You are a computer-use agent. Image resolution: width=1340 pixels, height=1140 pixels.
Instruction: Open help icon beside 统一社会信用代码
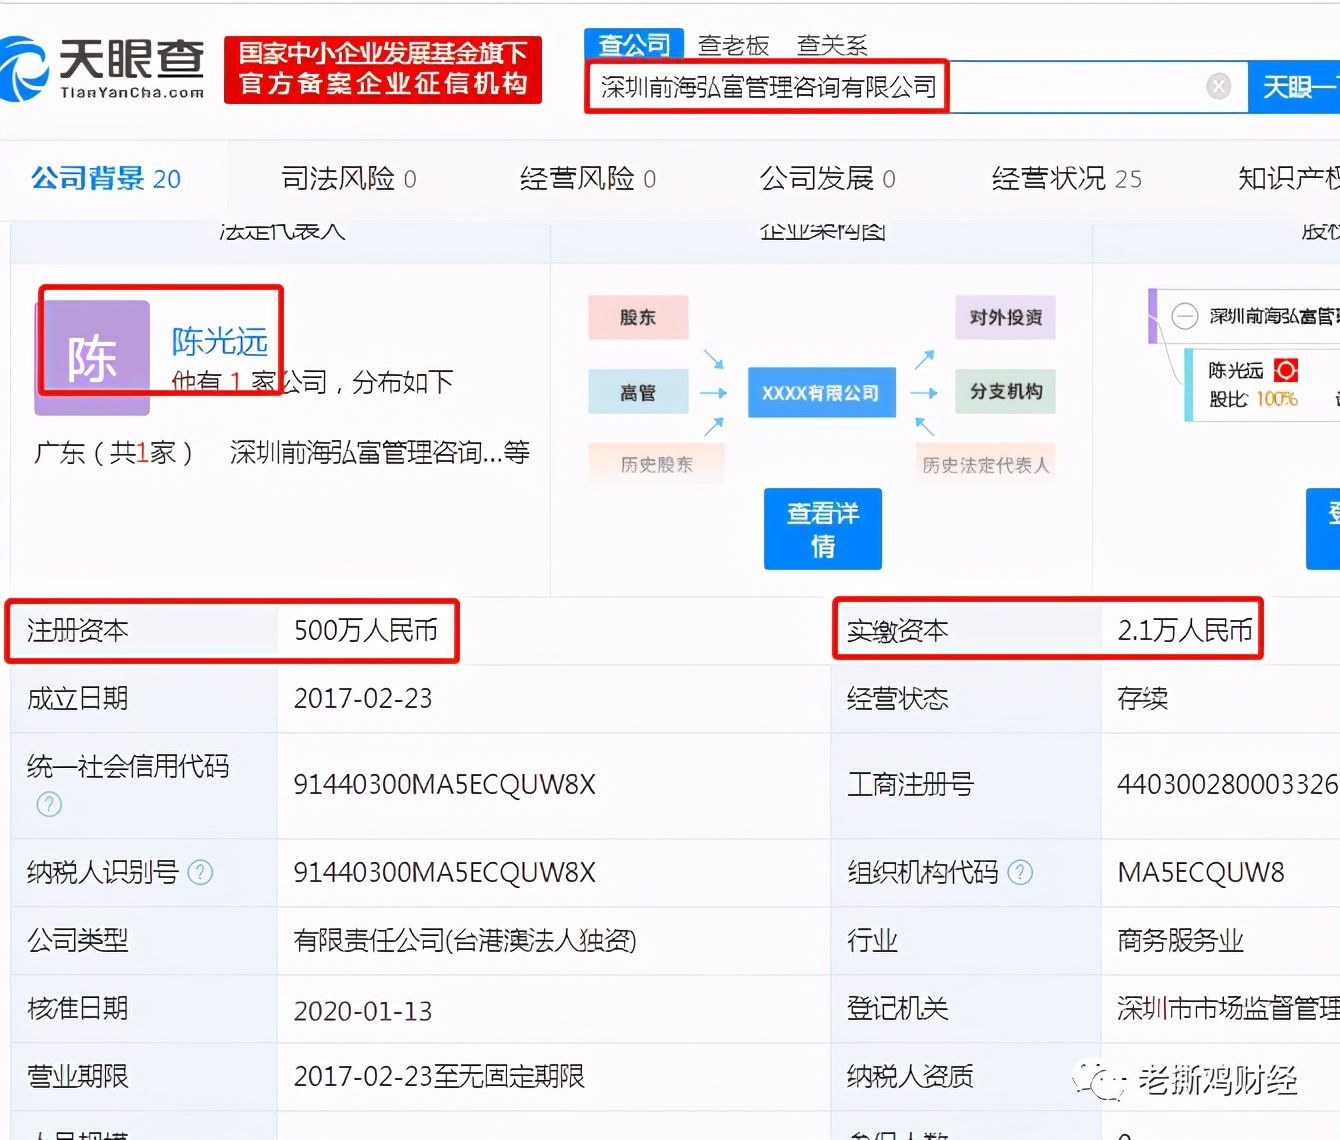coord(49,804)
